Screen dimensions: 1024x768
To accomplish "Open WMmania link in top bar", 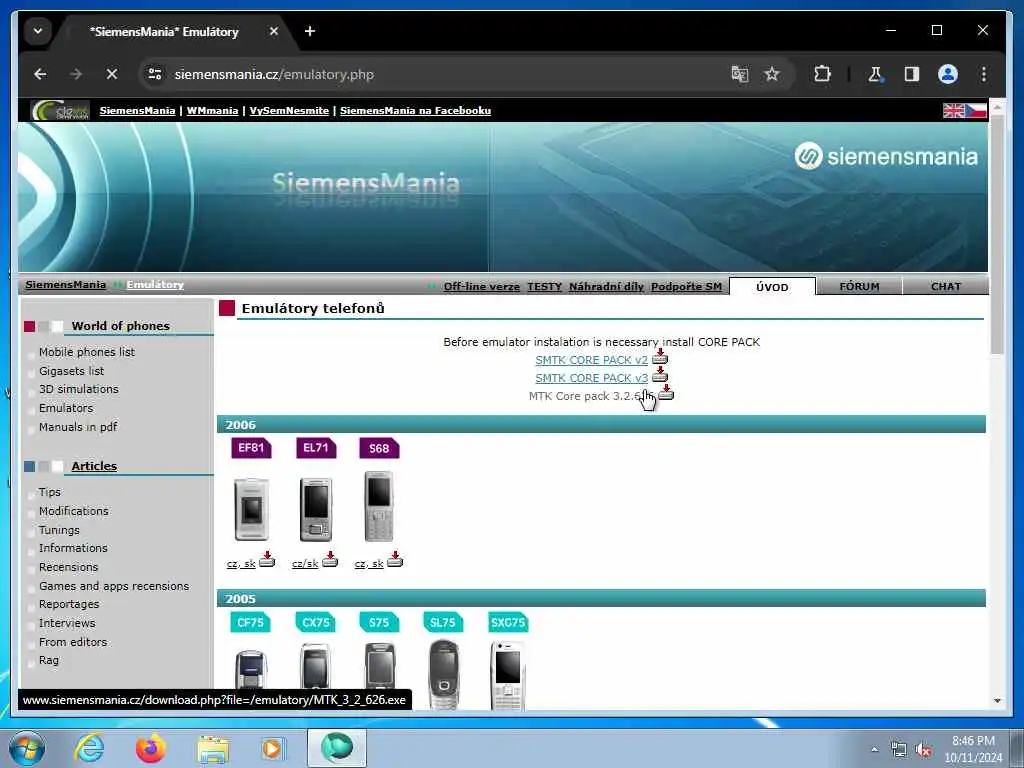I will pos(212,110).
